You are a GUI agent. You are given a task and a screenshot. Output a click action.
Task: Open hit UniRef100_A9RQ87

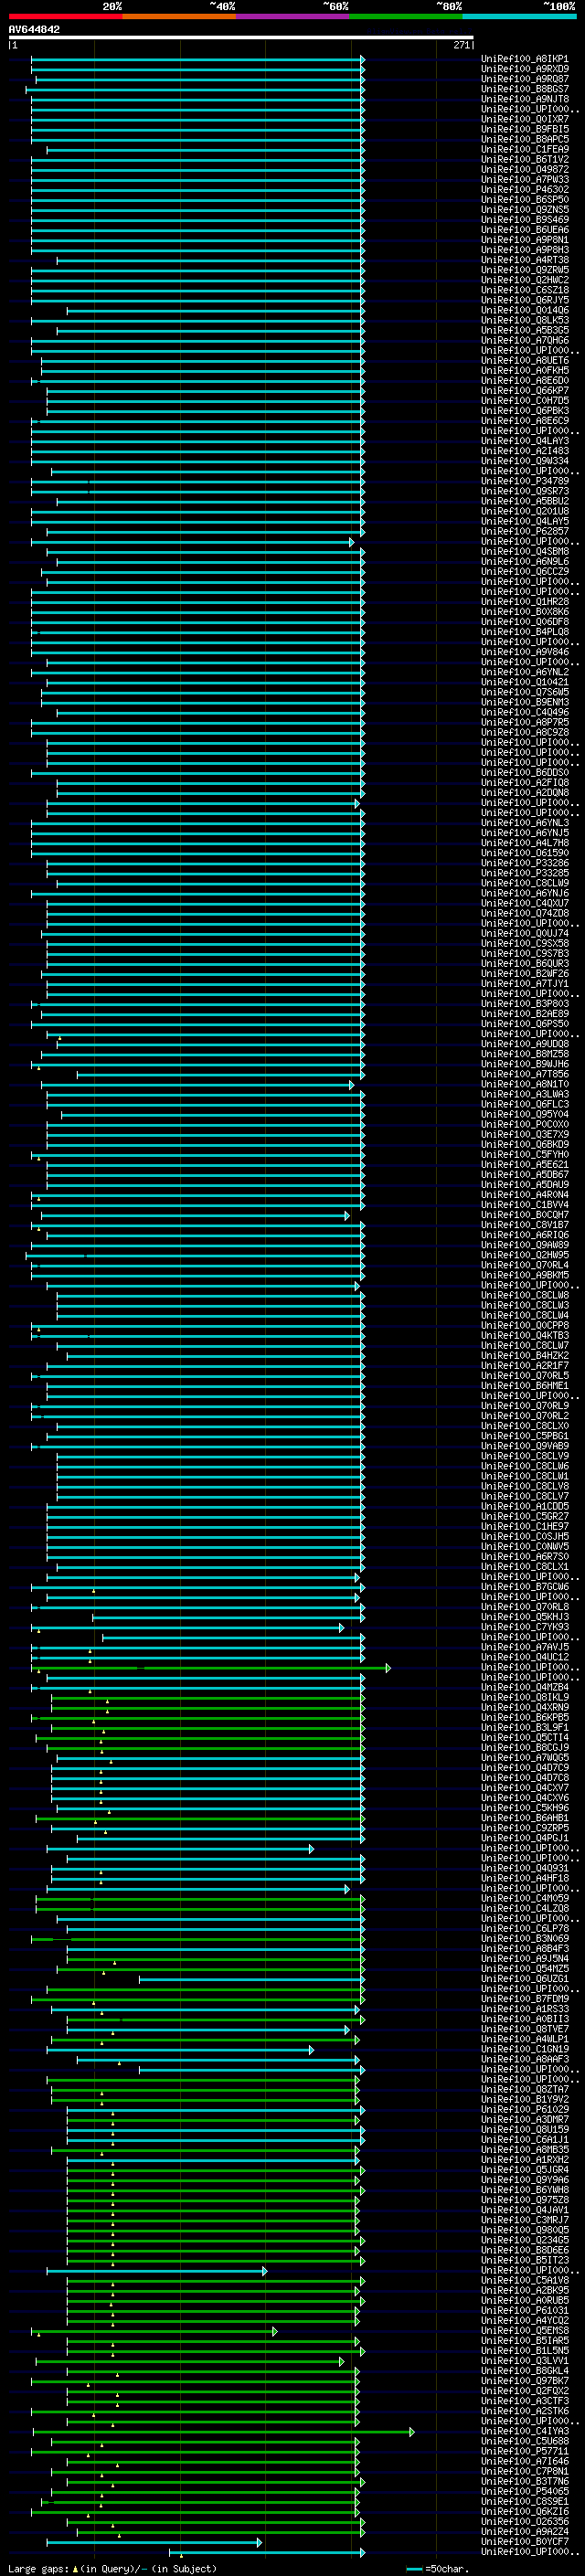pyautogui.click(x=525, y=79)
